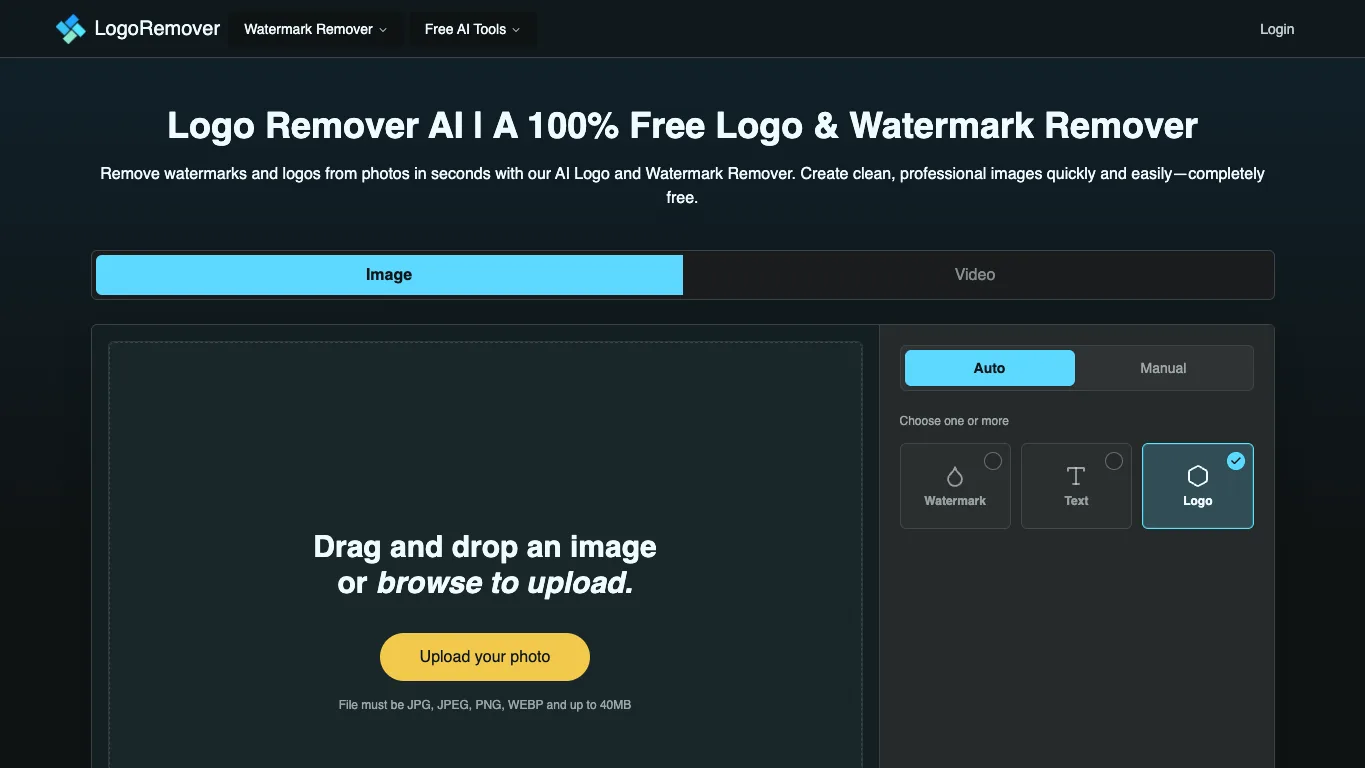1365x768 pixels.
Task: Uncheck the Logo option checkmark
Action: point(1236,461)
